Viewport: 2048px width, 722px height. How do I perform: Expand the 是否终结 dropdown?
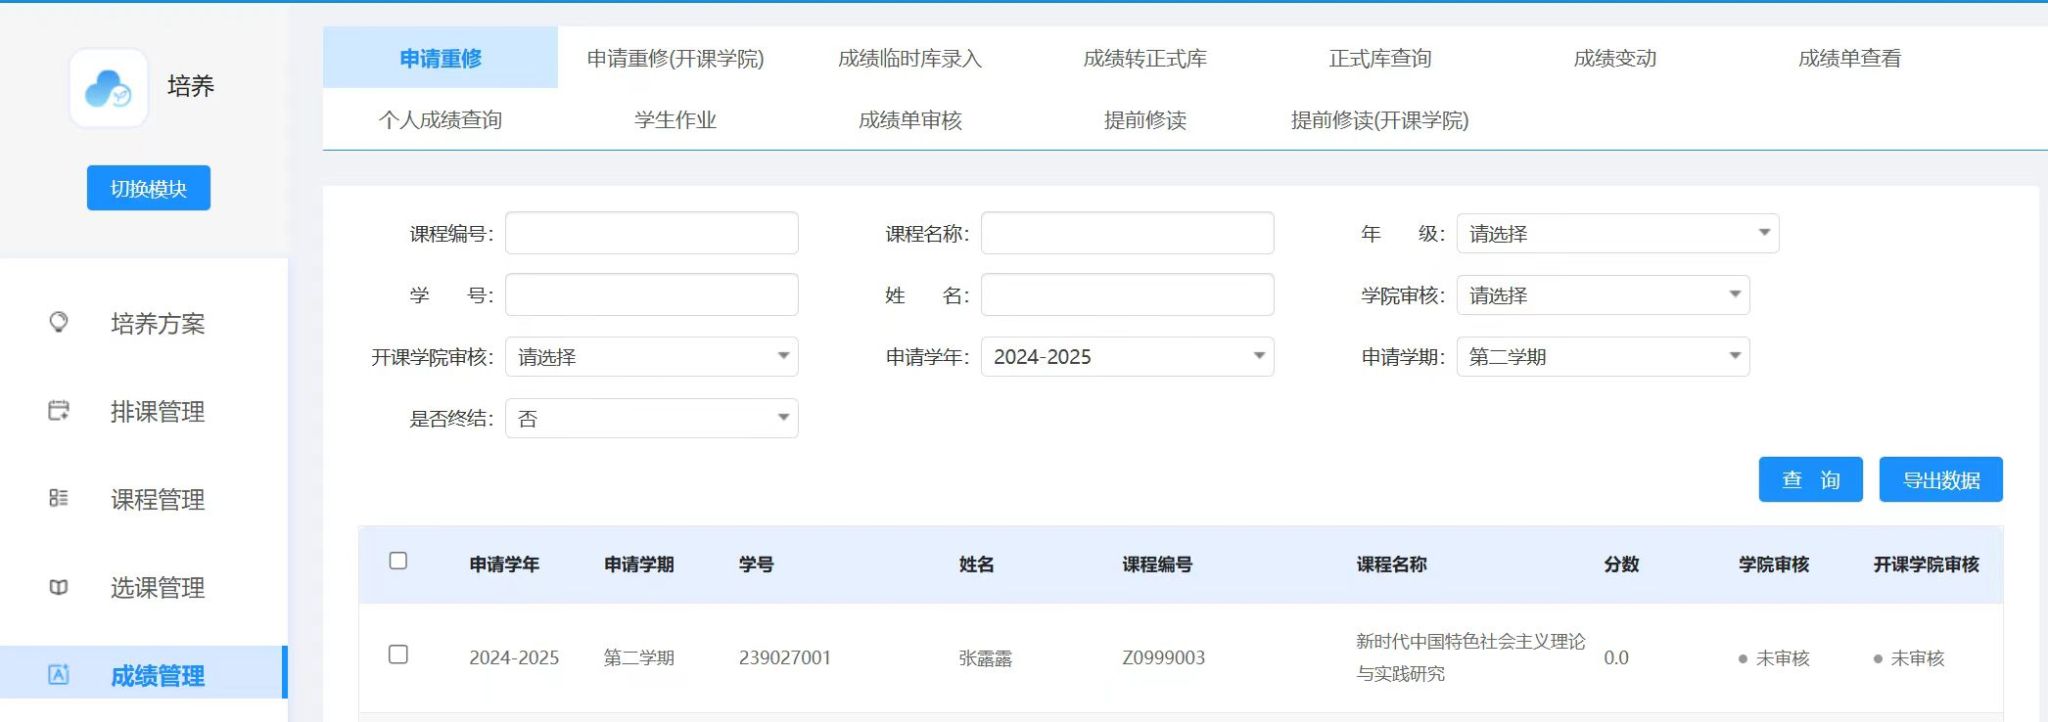tap(651, 419)
